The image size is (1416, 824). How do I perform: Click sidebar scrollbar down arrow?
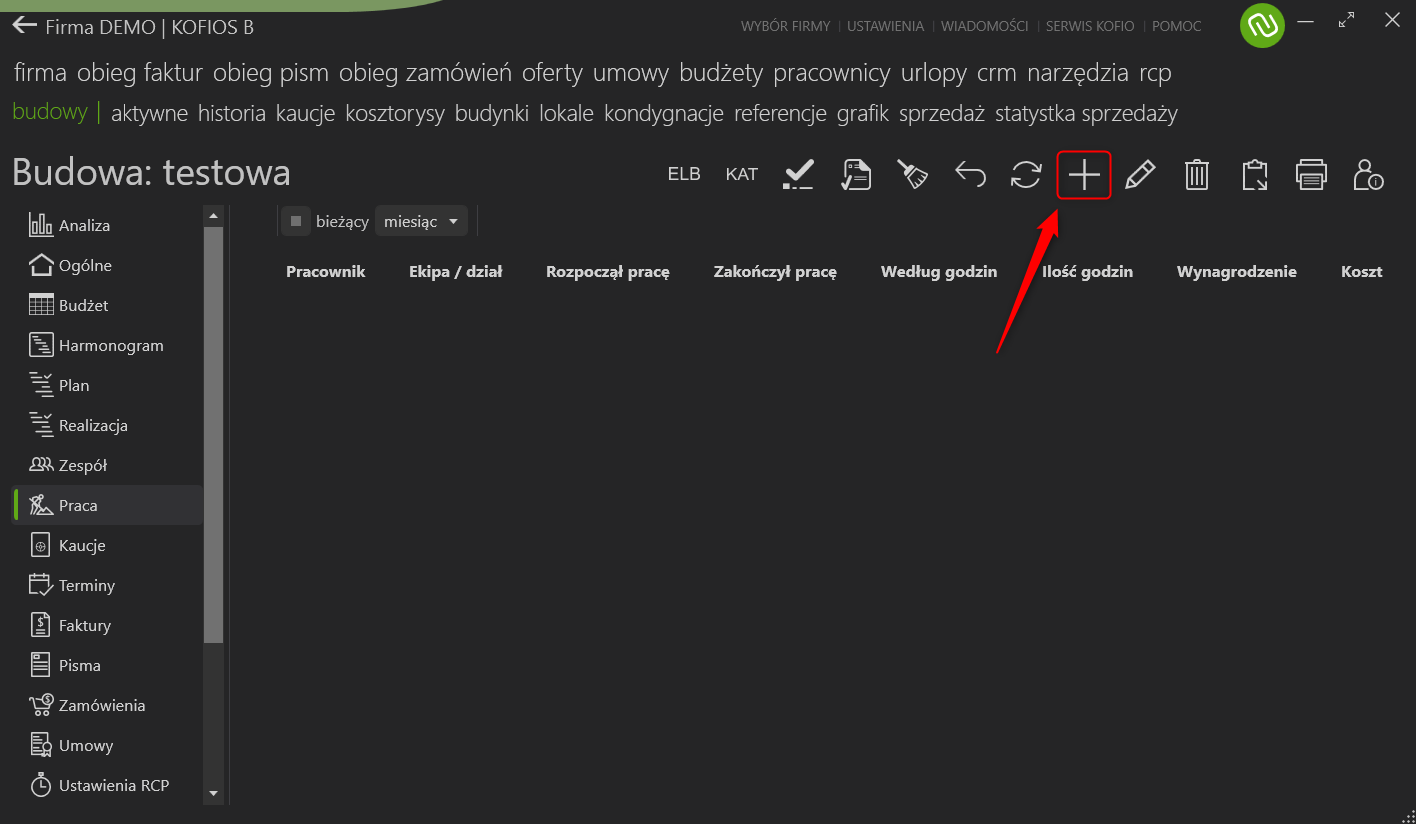(213, 793)
